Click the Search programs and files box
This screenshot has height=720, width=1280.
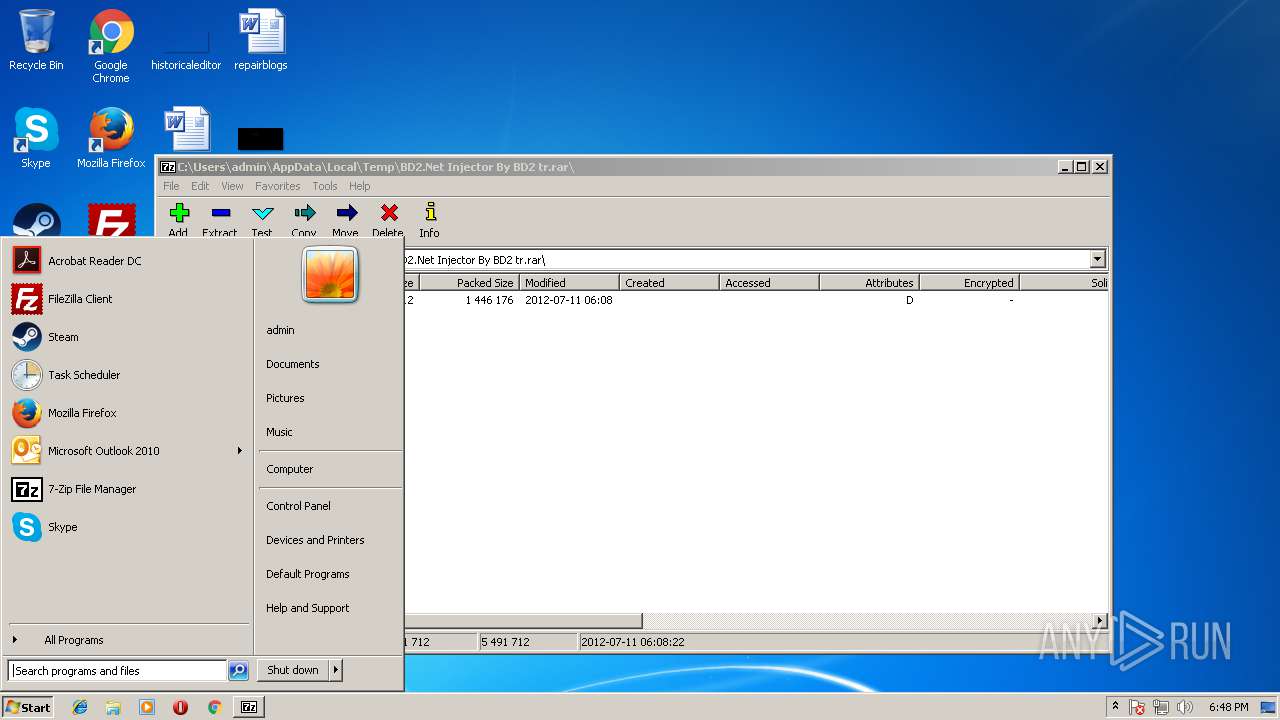(117, 671)
